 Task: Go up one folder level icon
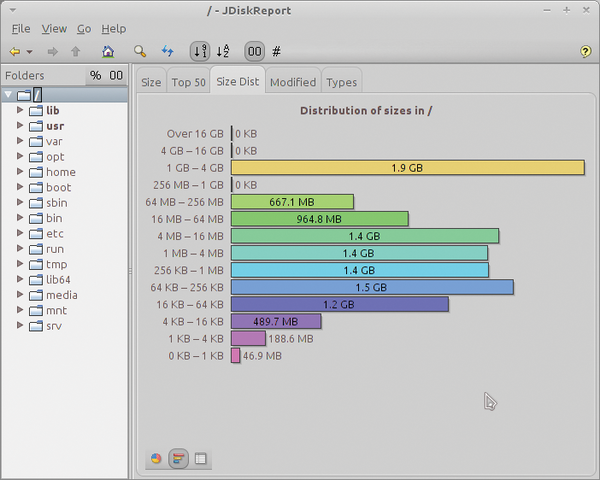(76, 51)
